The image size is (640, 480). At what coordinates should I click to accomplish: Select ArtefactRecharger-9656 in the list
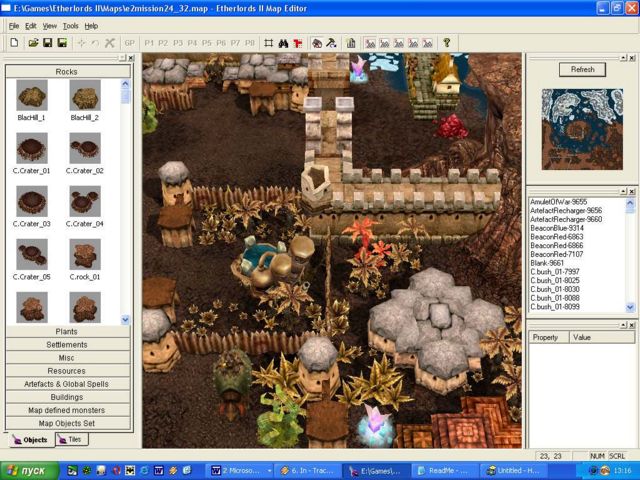[566, 211]
